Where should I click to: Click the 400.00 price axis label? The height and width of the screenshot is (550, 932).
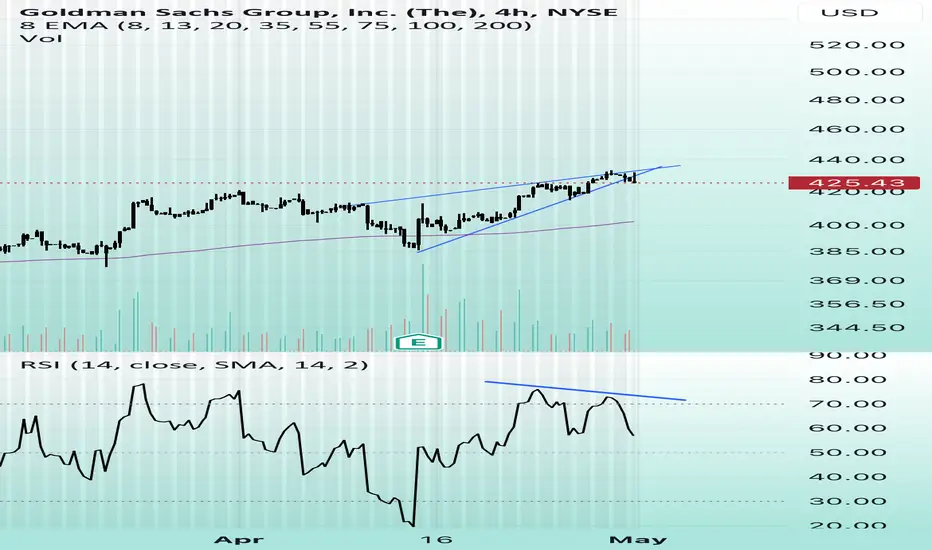(857, 225)
